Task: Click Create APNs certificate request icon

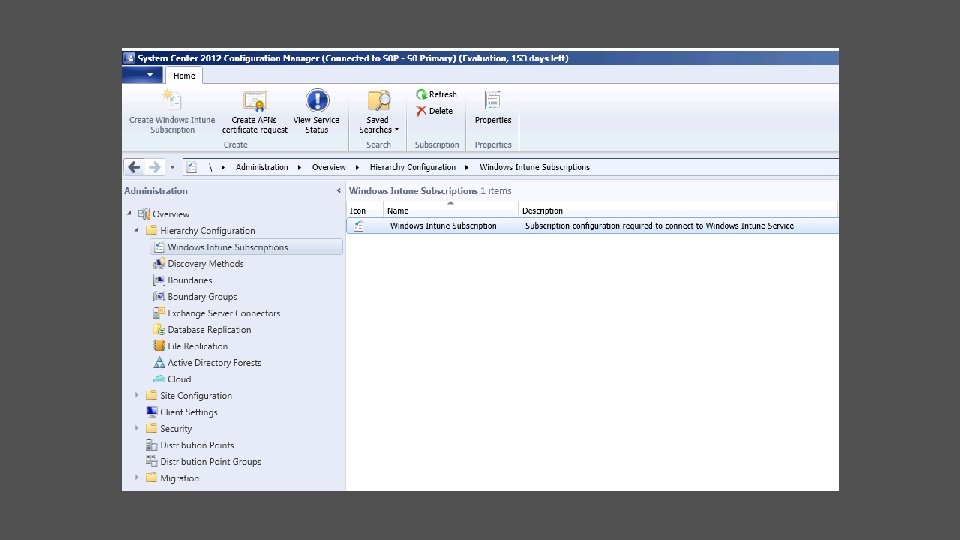Action: pos(254,100)
